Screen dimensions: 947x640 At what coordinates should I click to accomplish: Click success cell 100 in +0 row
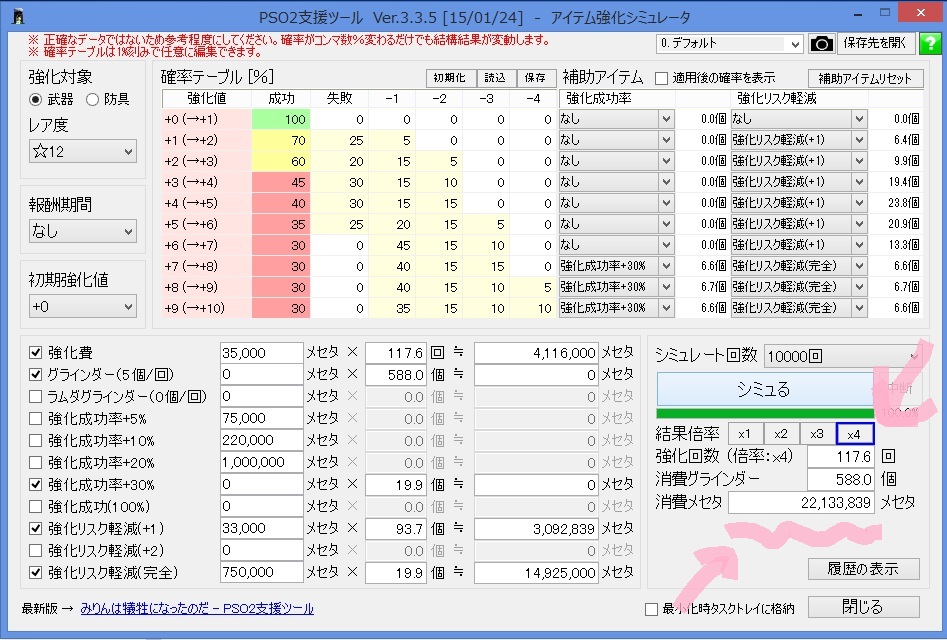pyautogui.click(x=281, y=119)
